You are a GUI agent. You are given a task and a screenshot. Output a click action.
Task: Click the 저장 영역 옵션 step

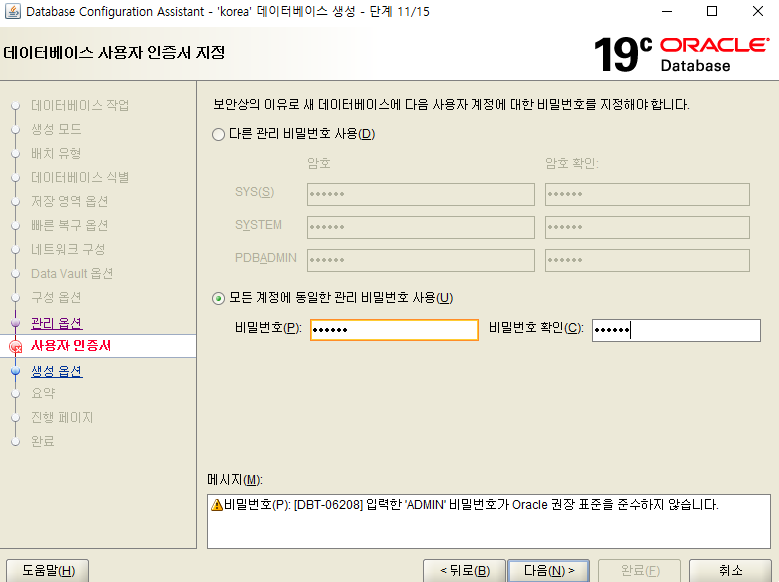pyautogui.click(x=70, y=201)
